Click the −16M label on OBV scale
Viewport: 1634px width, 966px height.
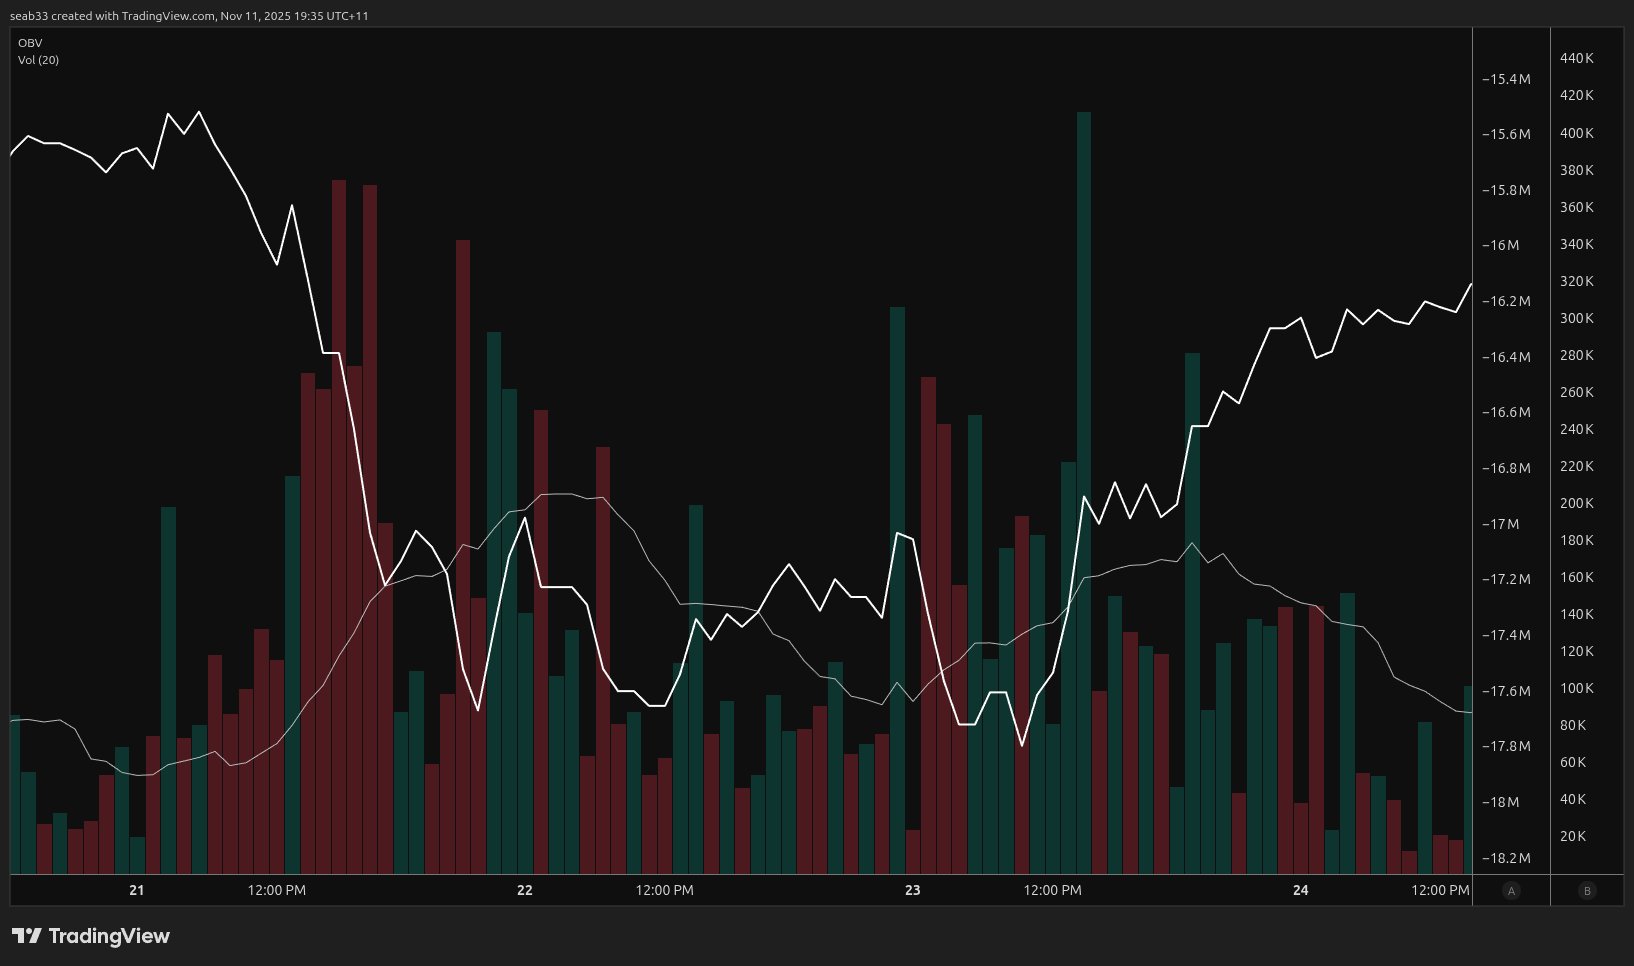[1501, 245]
